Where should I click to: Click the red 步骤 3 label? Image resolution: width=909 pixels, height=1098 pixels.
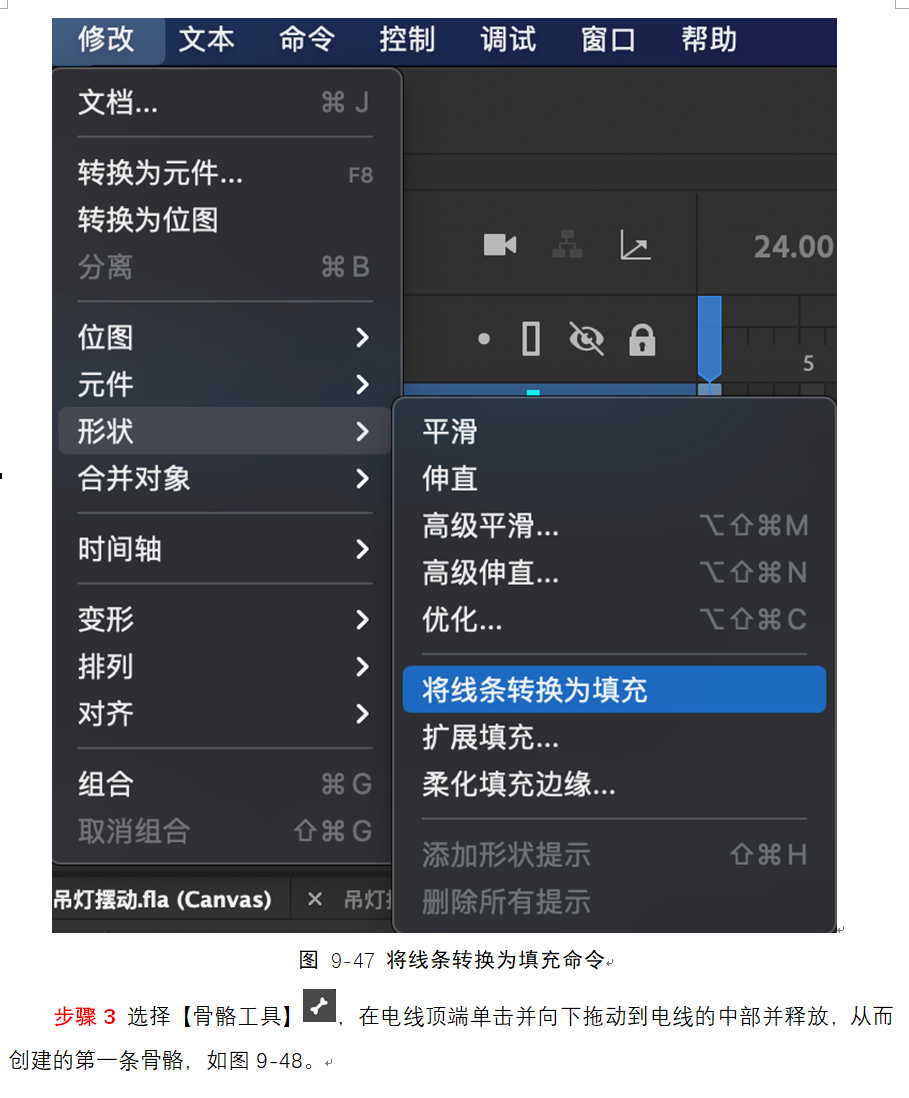(85, 1017)
